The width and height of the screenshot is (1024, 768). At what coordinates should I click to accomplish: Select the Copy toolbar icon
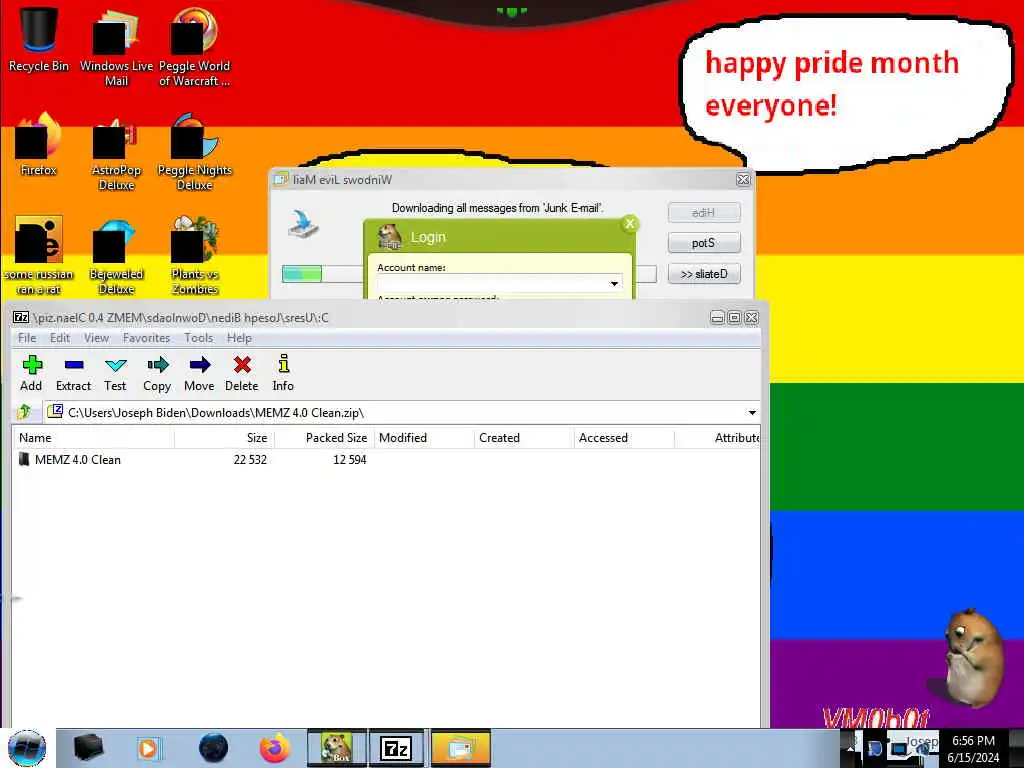click(x=157, y=373)
